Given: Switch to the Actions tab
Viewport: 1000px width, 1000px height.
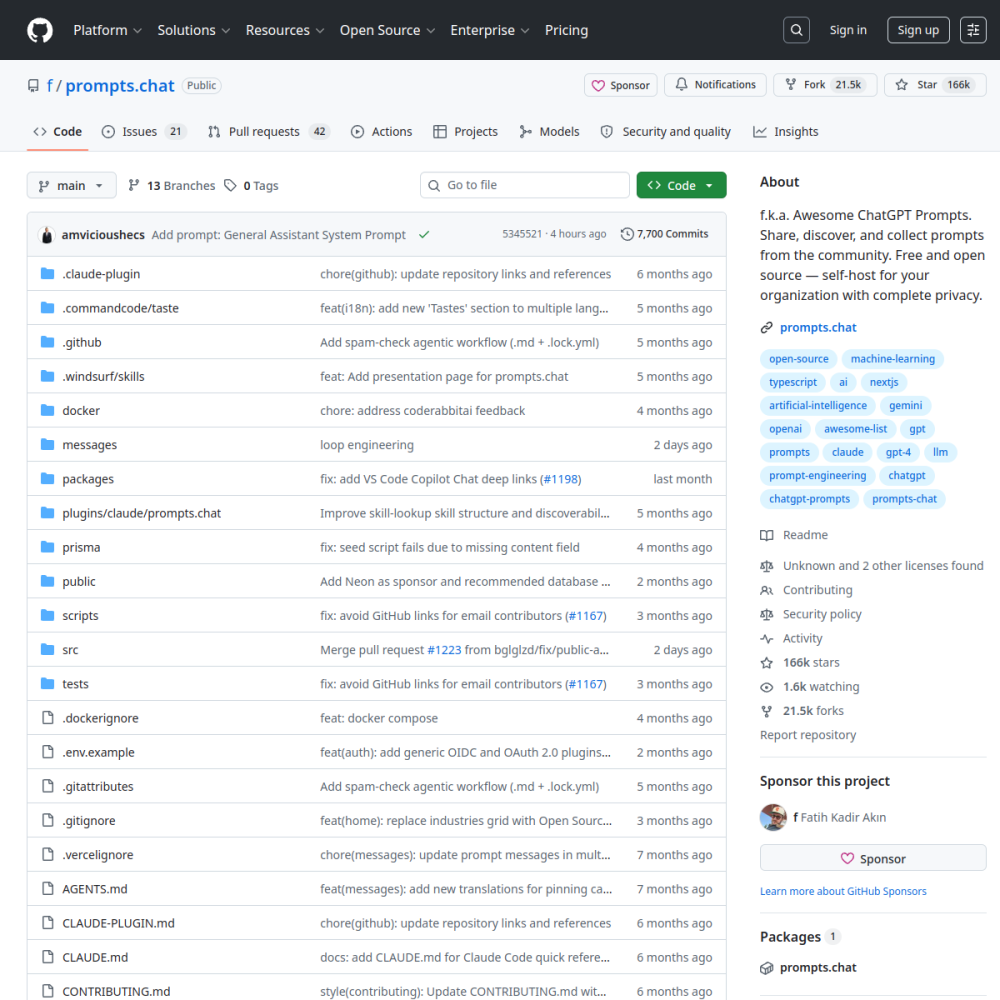Looking at the screenshot, I should pos(381,131).
